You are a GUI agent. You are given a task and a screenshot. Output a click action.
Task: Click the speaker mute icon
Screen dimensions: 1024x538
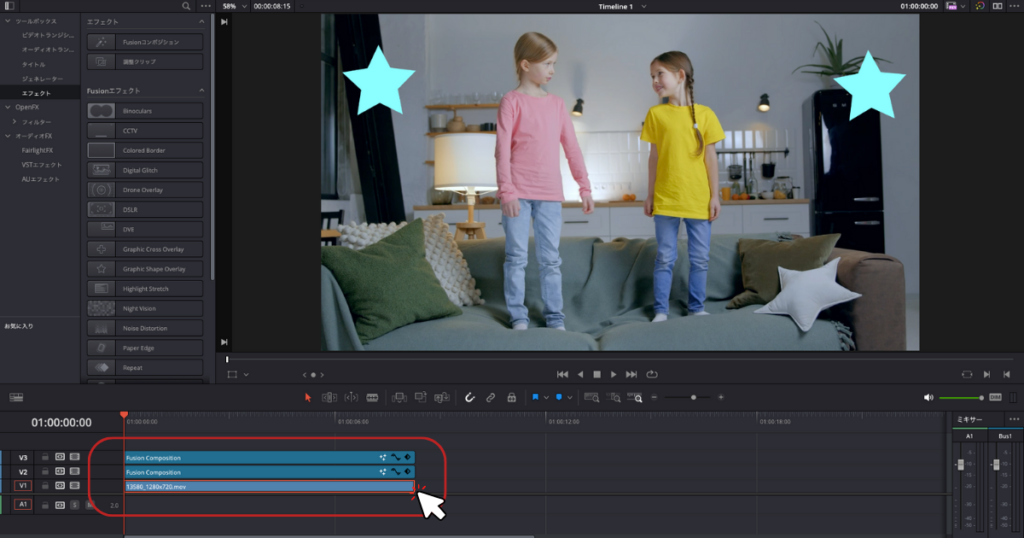coord(929,397)
